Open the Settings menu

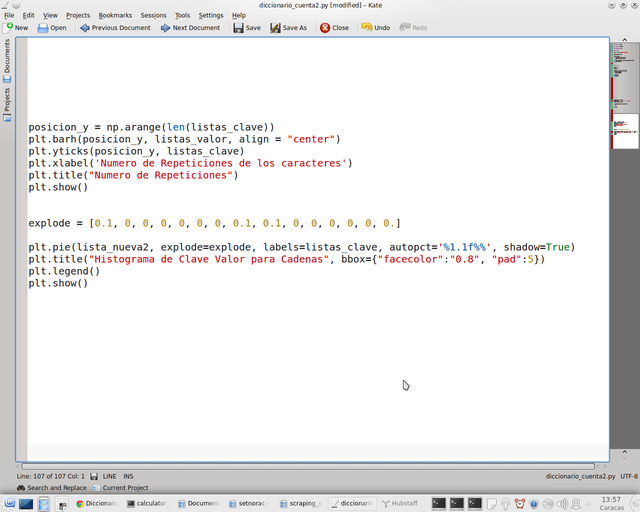(211, 16)
